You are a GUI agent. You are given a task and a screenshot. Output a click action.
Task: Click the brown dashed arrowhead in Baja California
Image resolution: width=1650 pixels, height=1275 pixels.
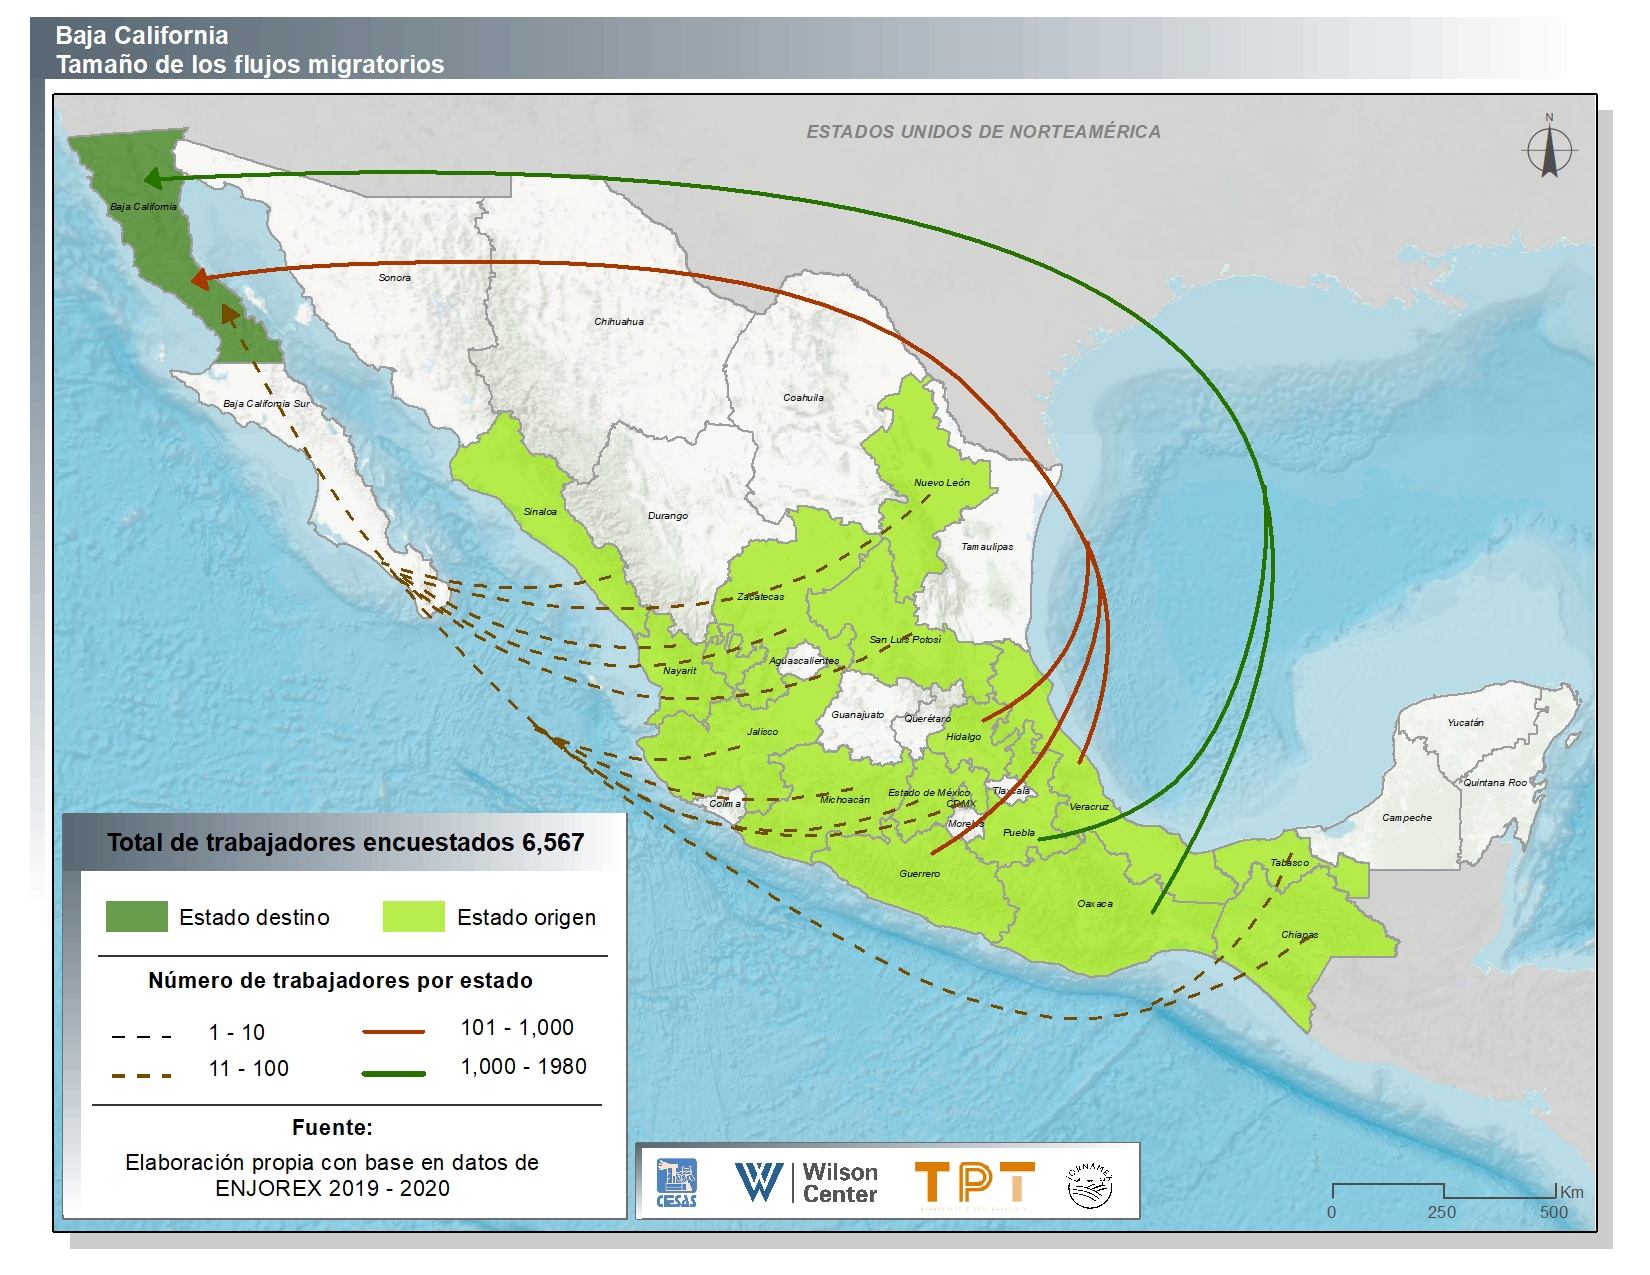[x=229, y=314]
